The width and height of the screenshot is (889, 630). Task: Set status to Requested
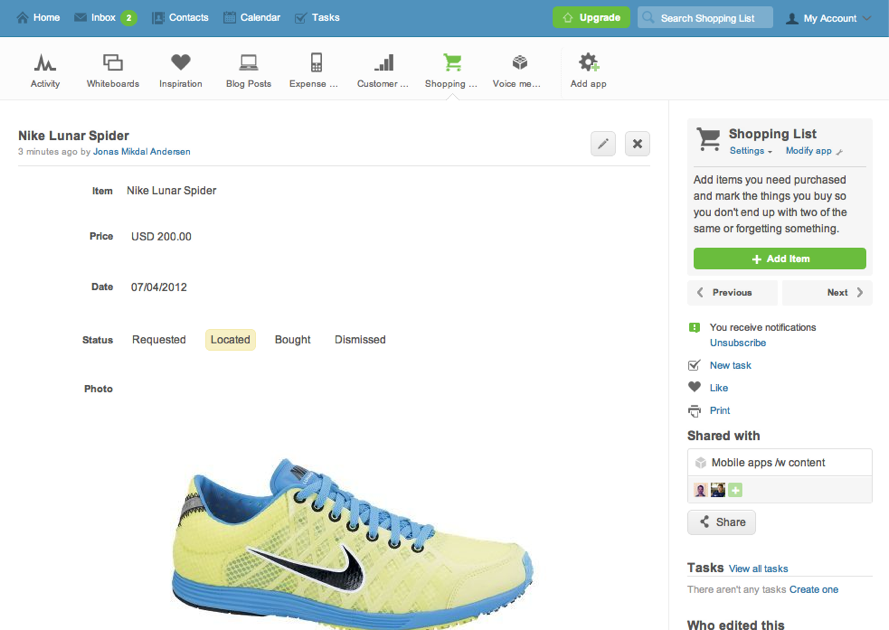point(159,340)
